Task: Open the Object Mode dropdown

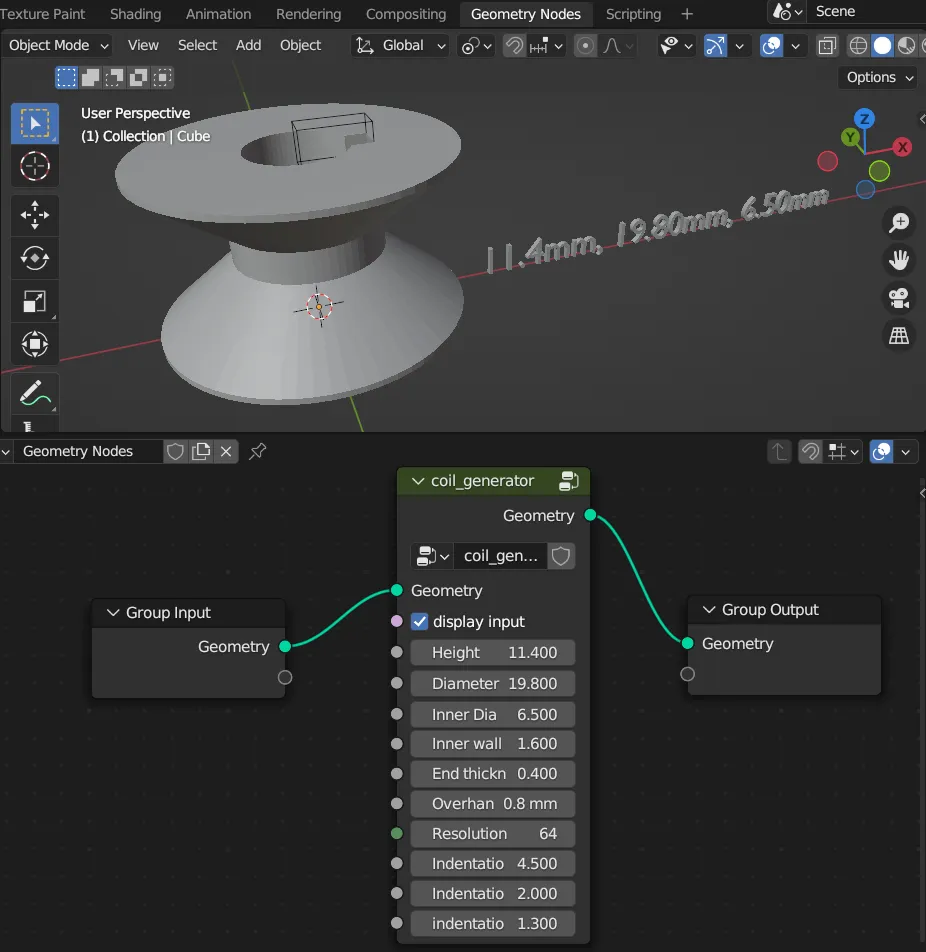Action: coord(58,46)
